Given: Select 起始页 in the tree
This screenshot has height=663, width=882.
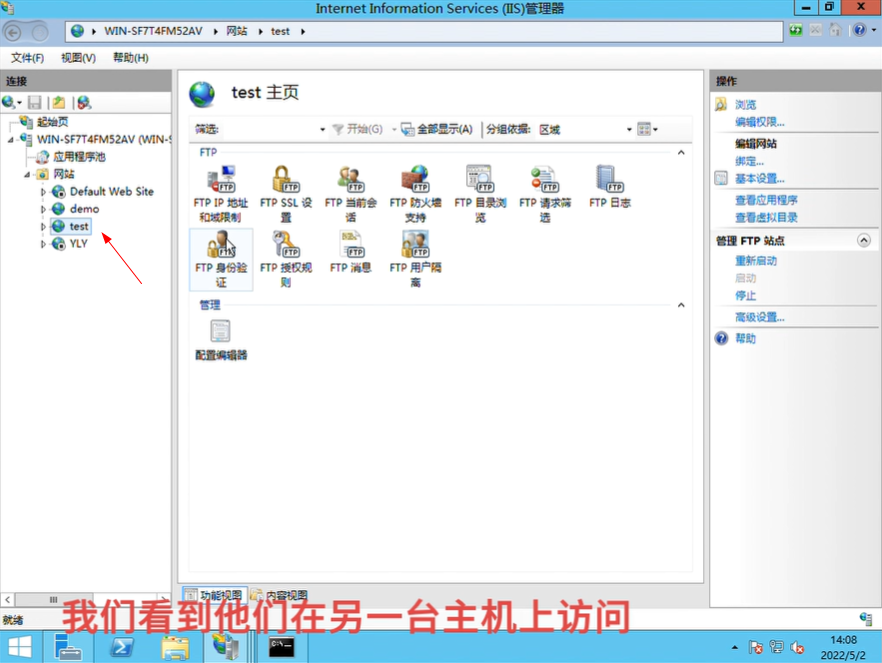Looking at the screenshot, I should (x=52, y=122).
